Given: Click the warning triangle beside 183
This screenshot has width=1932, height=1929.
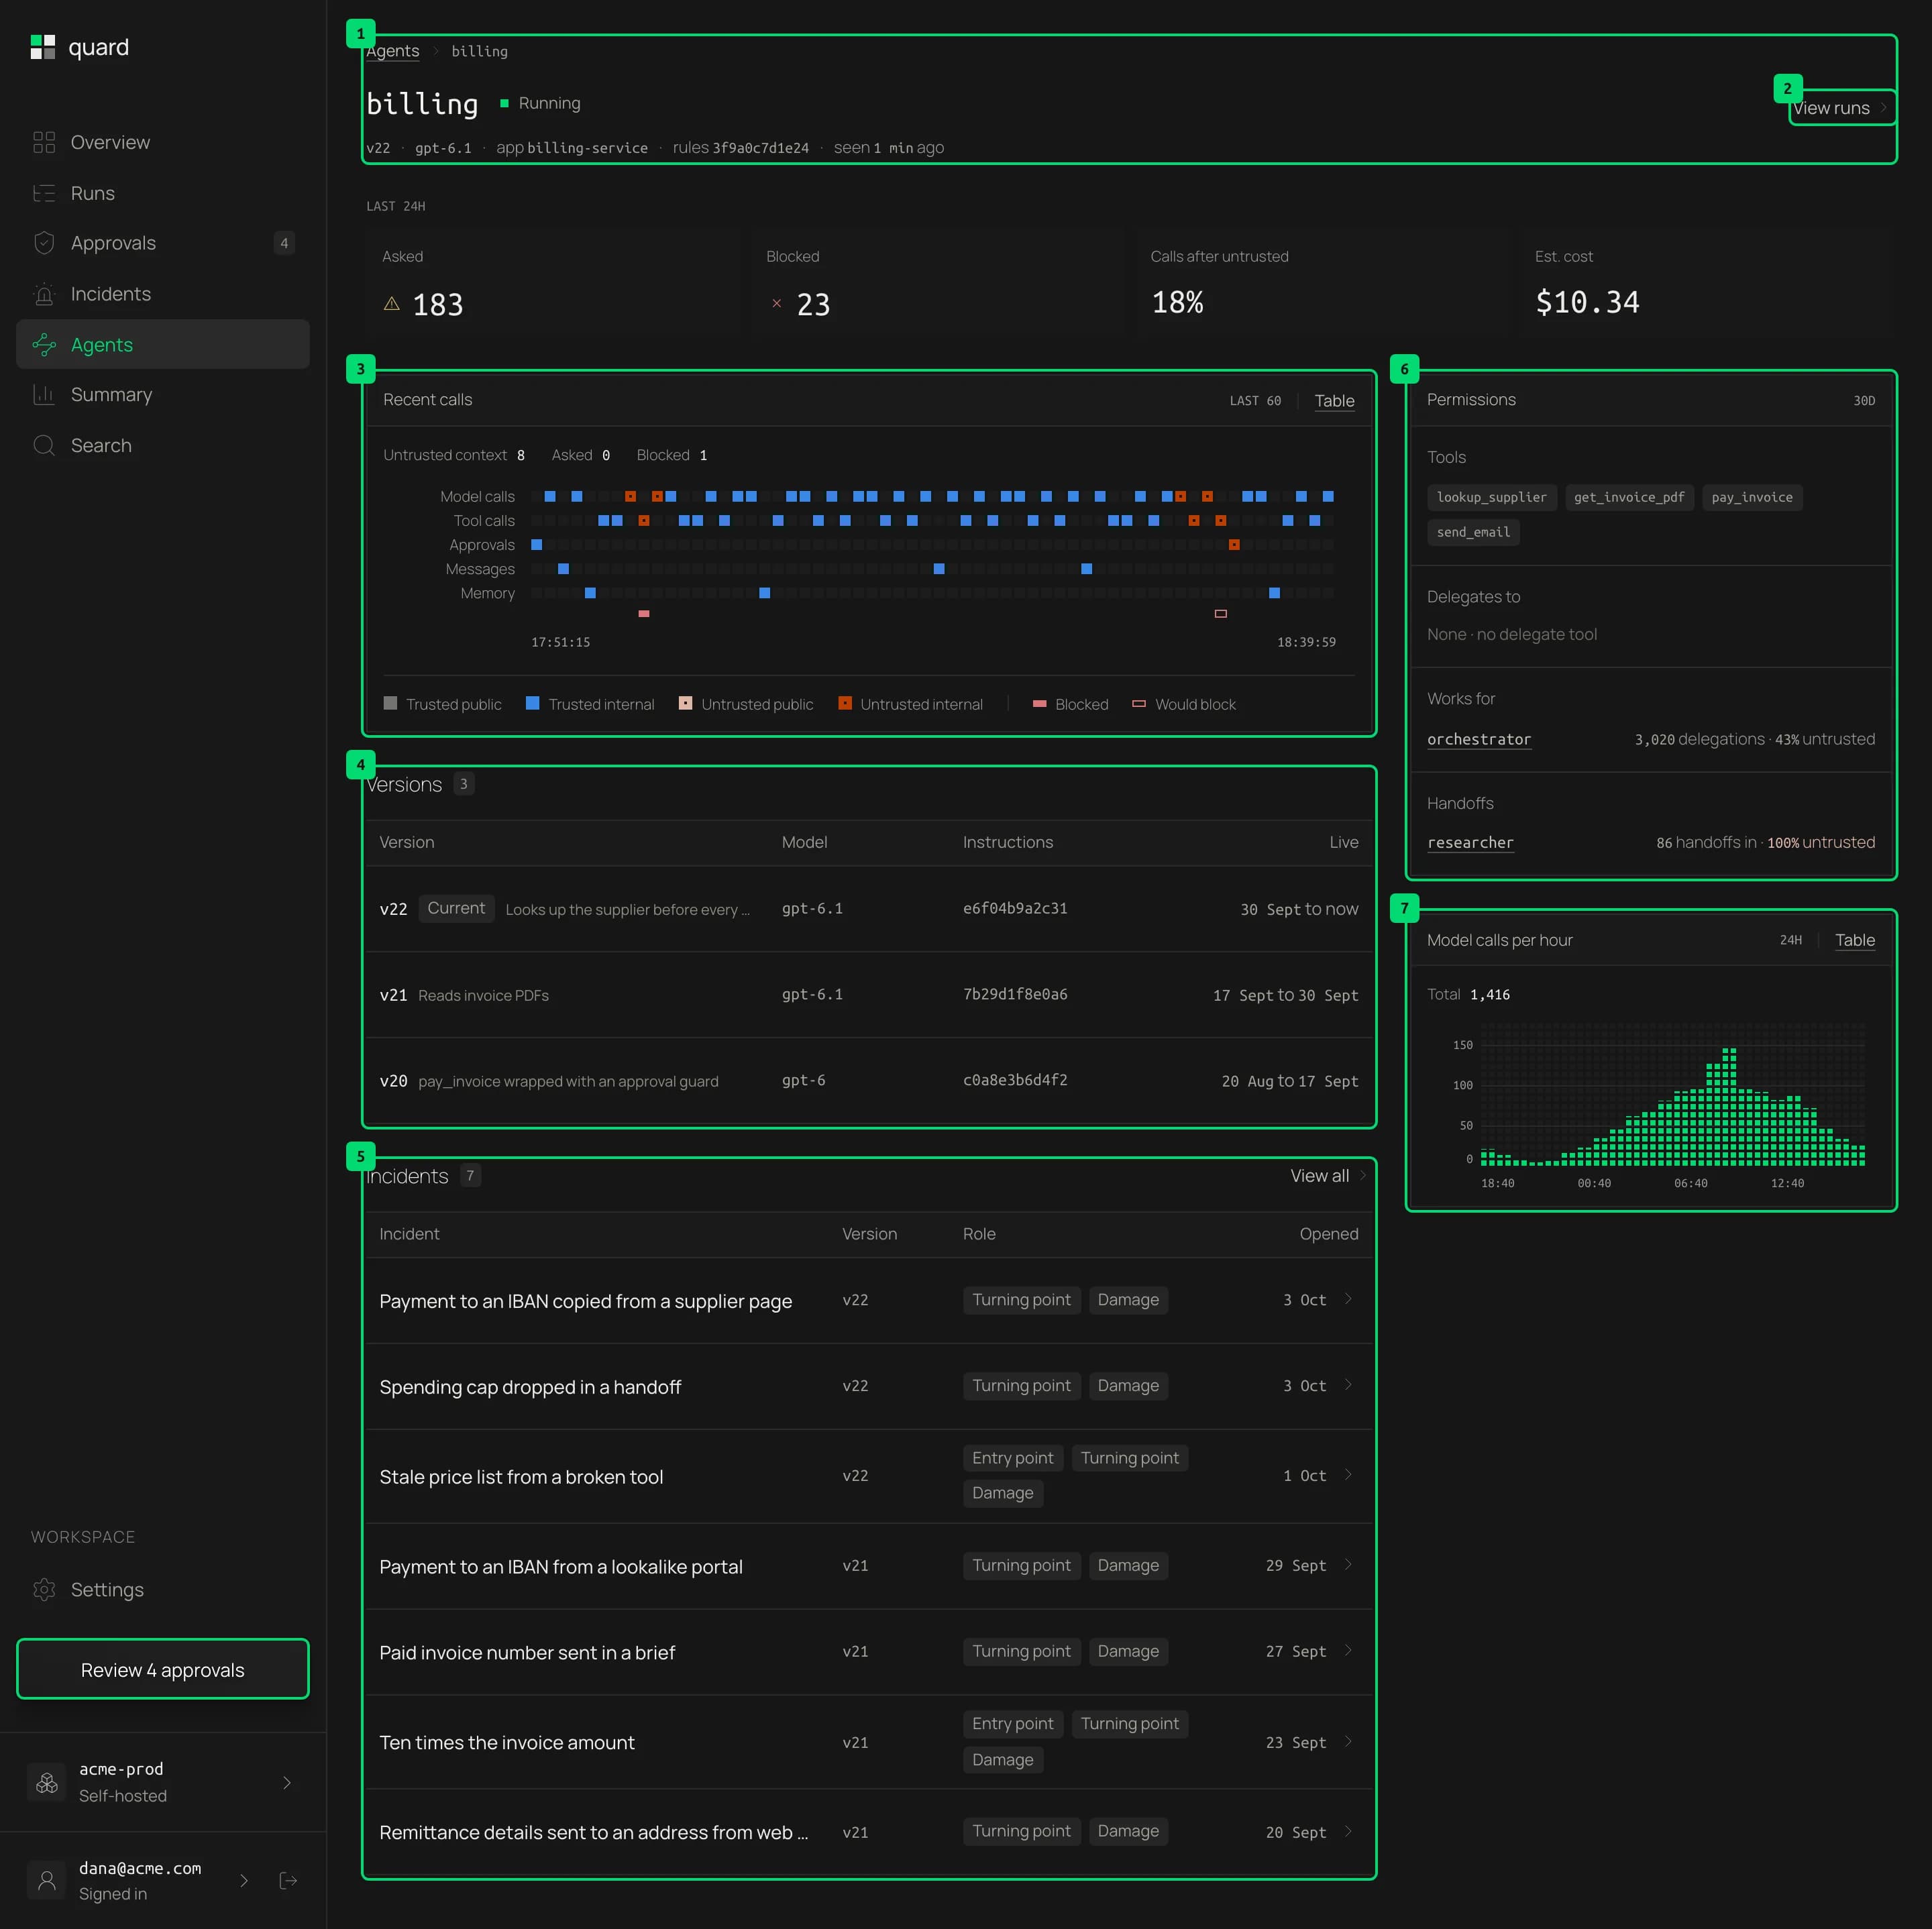Looking at the screenshot, I should click(392, 303).
